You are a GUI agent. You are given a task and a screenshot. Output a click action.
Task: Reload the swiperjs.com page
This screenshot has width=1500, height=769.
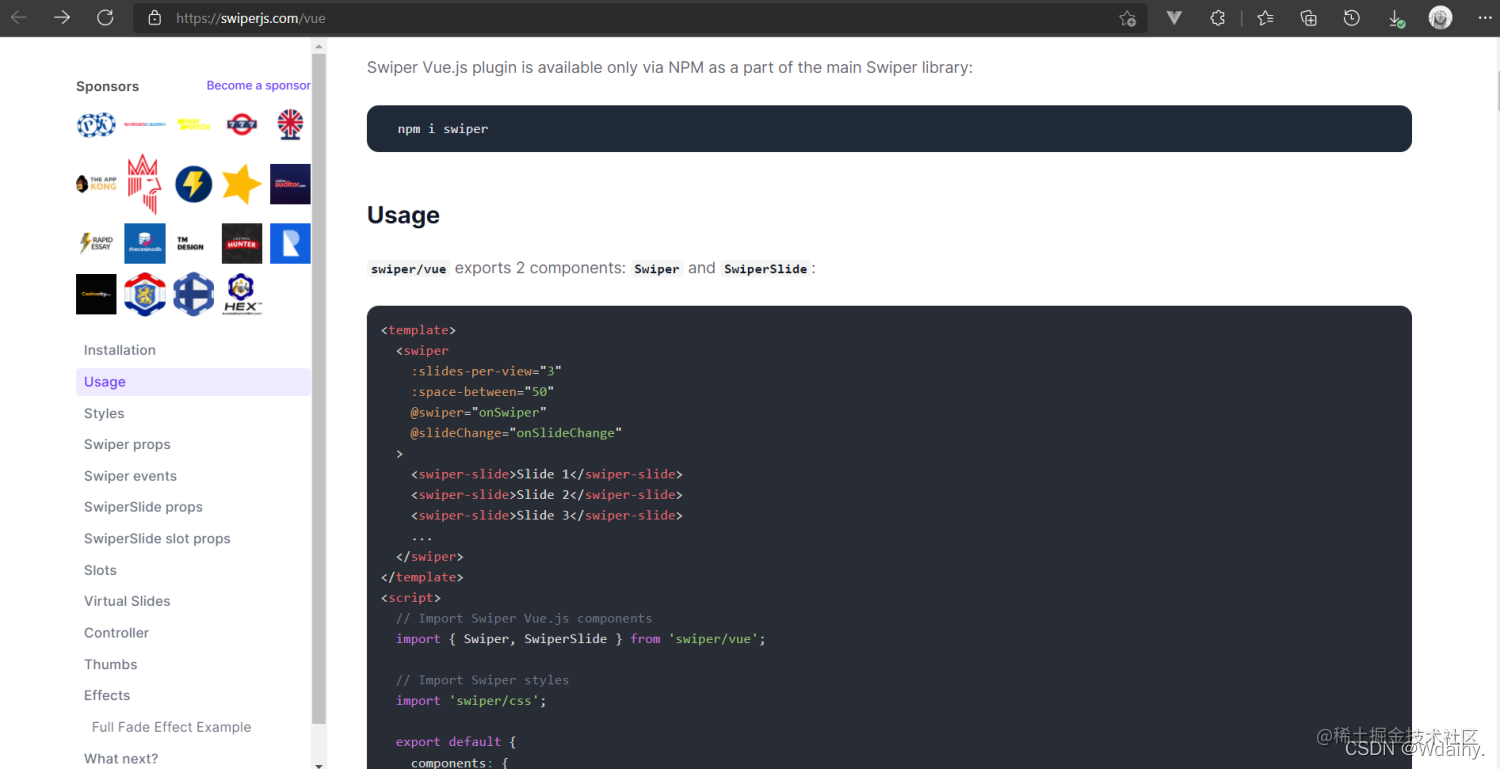[105, 18]
